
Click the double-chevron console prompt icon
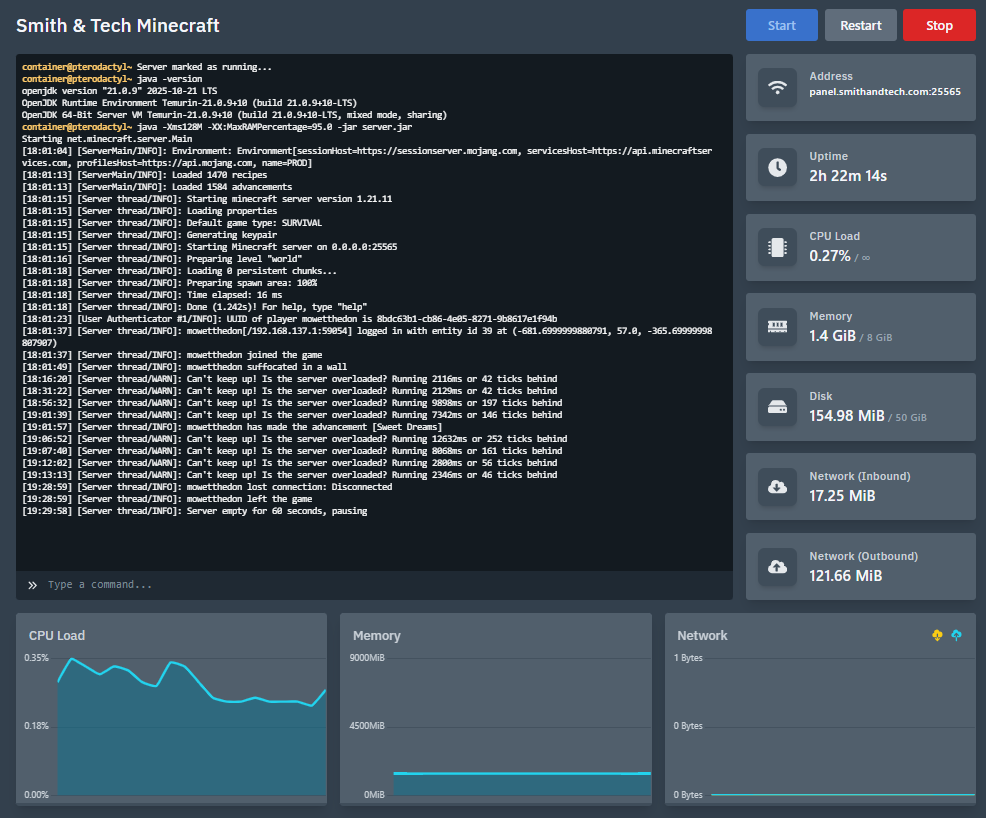point(32,585)
